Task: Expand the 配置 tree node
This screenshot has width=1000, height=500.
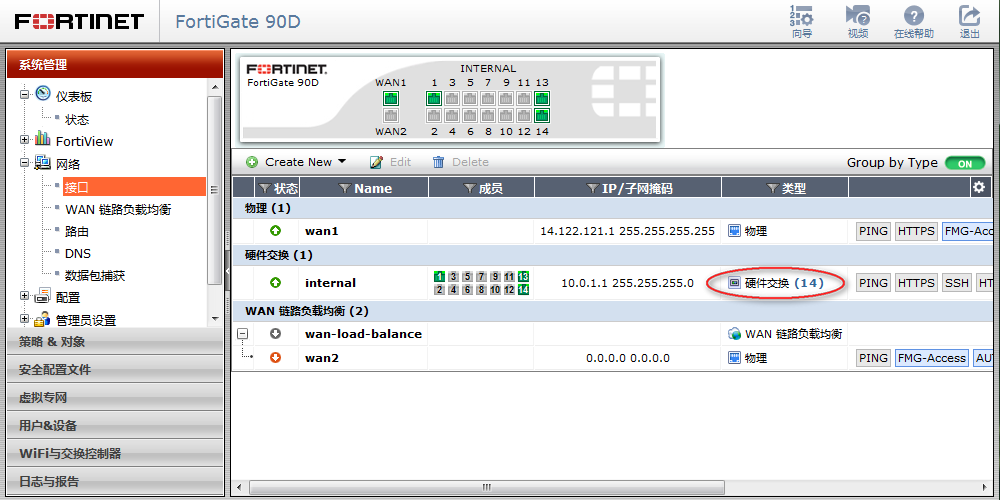Action: click(x=25, y=296)
